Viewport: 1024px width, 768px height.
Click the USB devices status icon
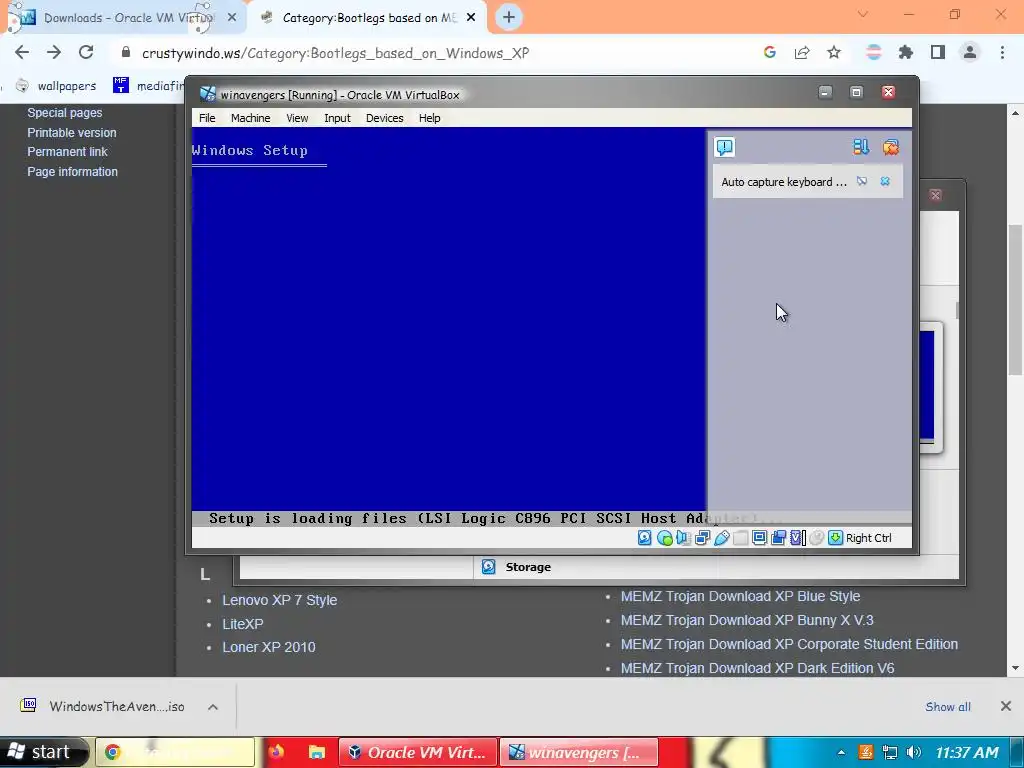722,537
